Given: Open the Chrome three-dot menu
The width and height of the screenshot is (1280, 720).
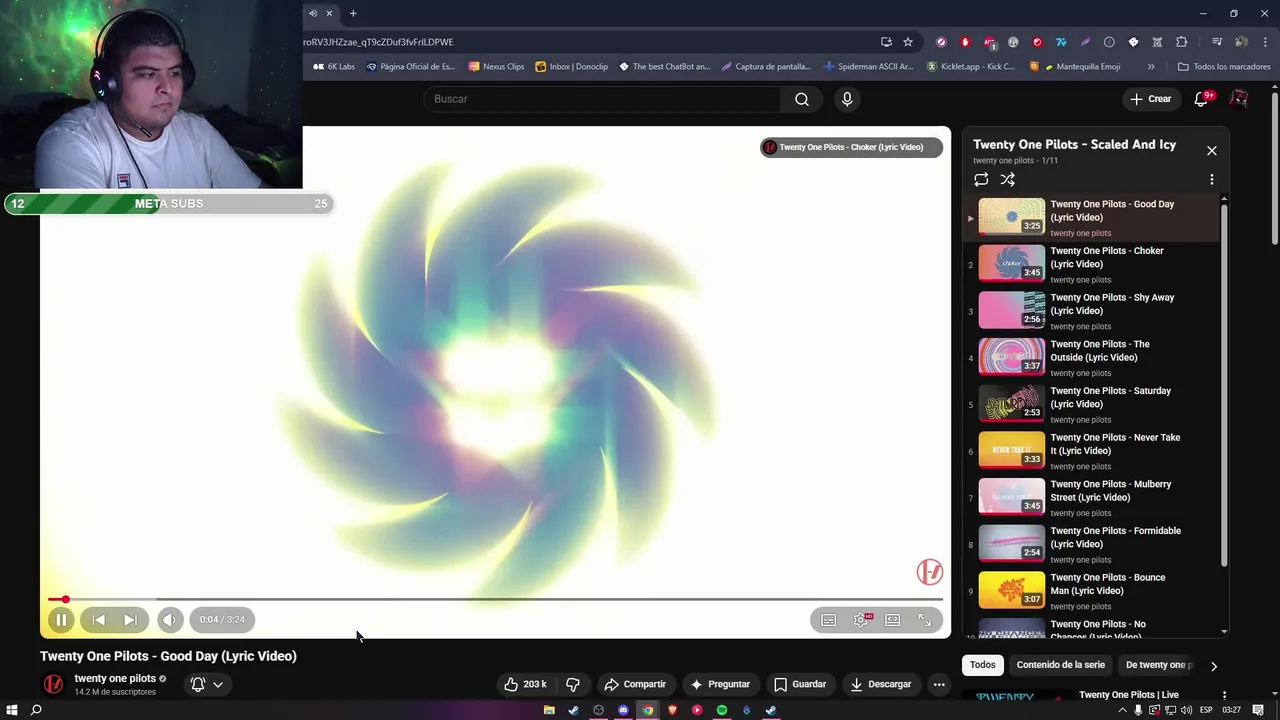Looking at the screenshot, I should coord(1266,42).
